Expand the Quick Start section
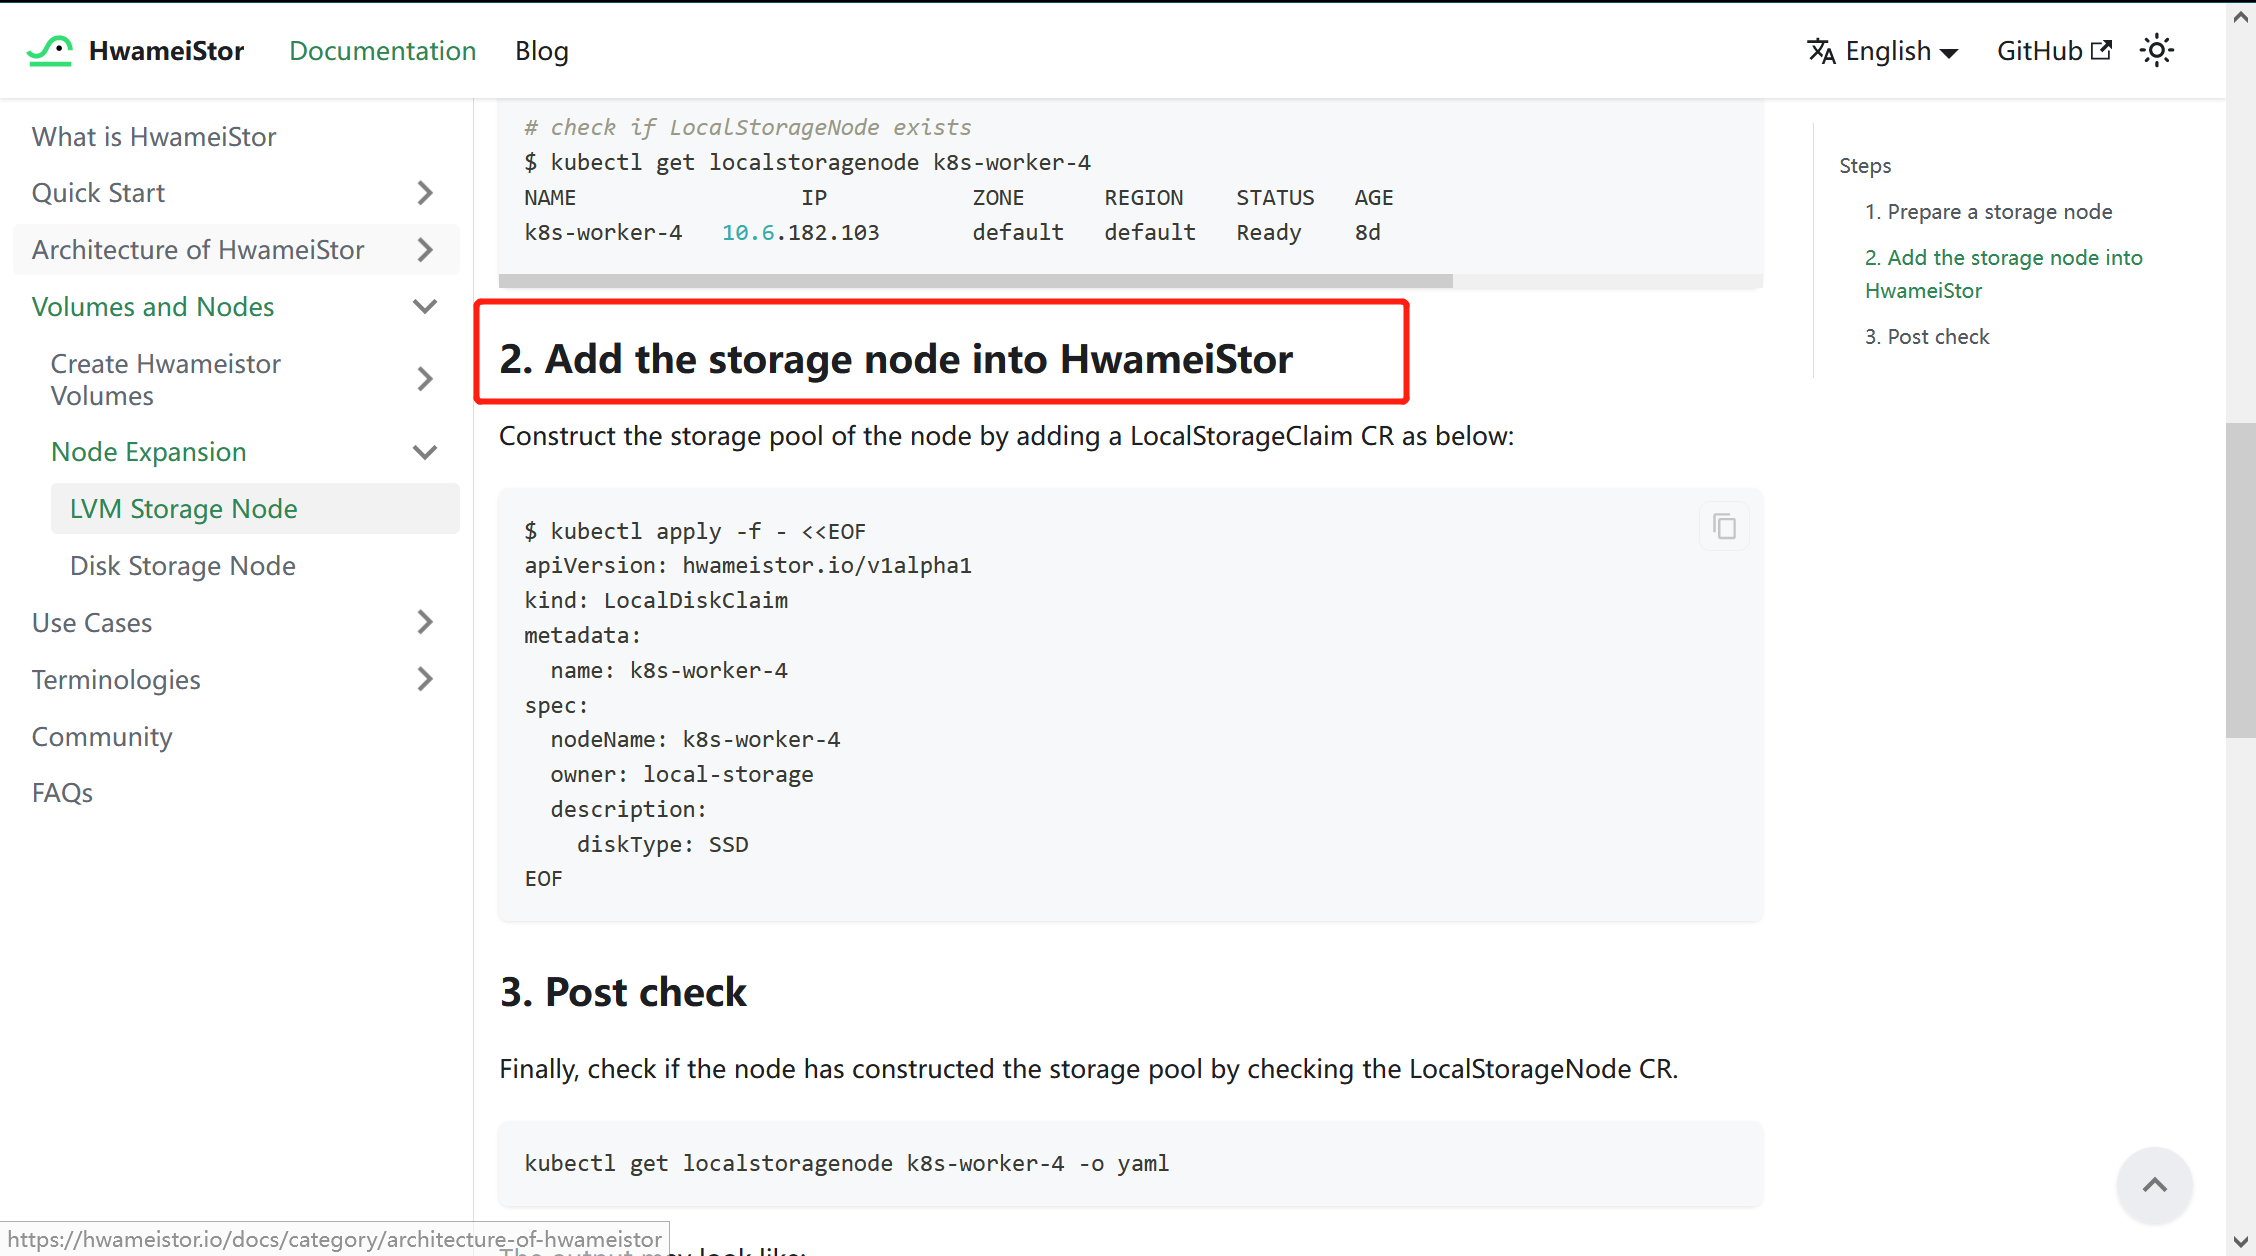The width and height of the screenshot is (2256, 1256). point(424,192)
